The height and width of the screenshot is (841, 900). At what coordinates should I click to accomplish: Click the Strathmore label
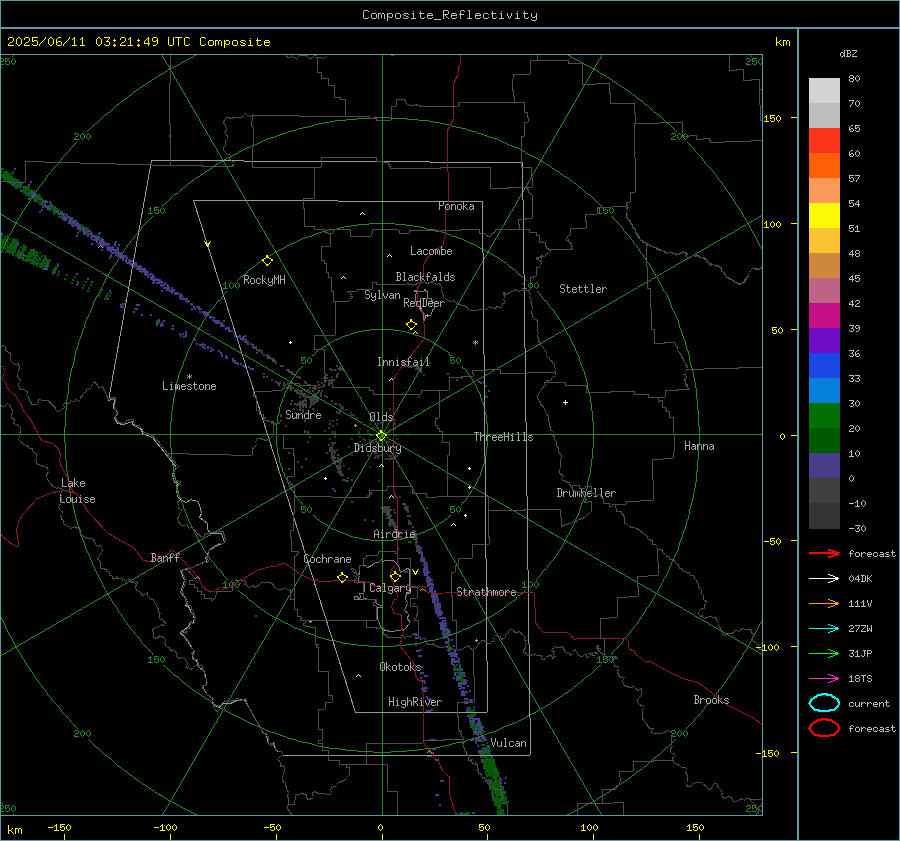click(486, 592)
